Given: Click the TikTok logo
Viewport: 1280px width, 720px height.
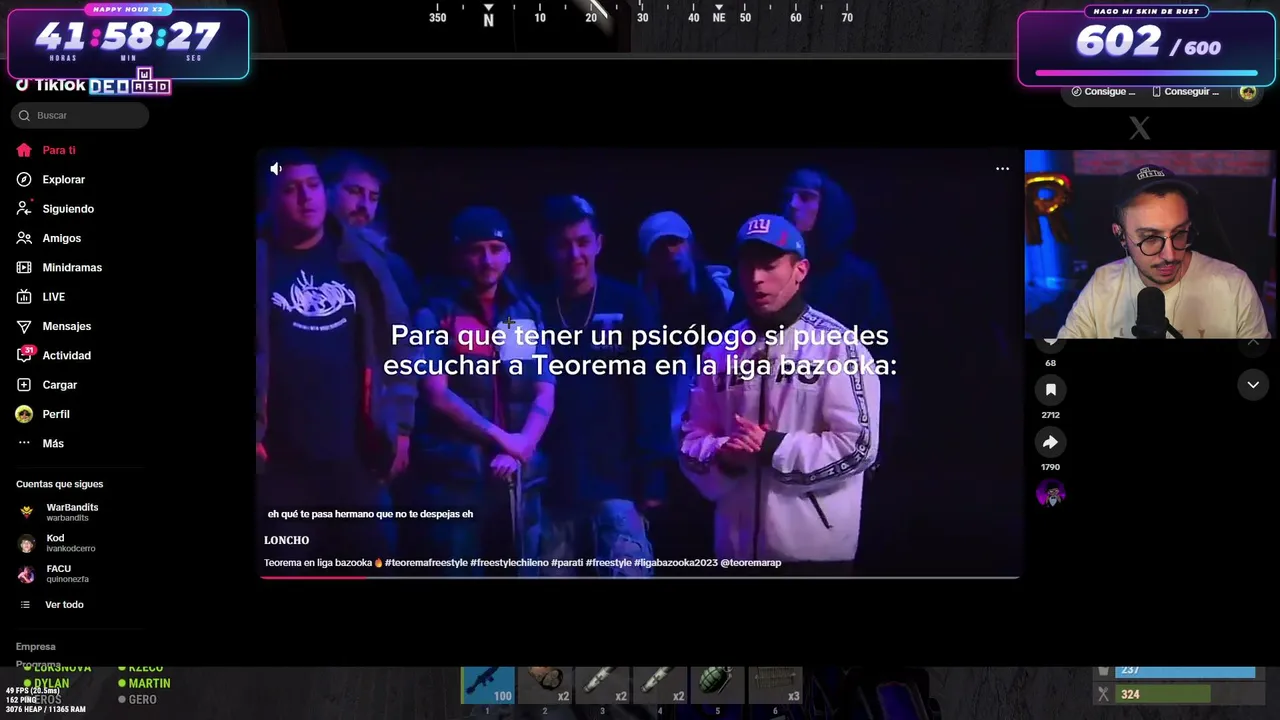Looking at the screenshot, I should [x=50, y=86].
